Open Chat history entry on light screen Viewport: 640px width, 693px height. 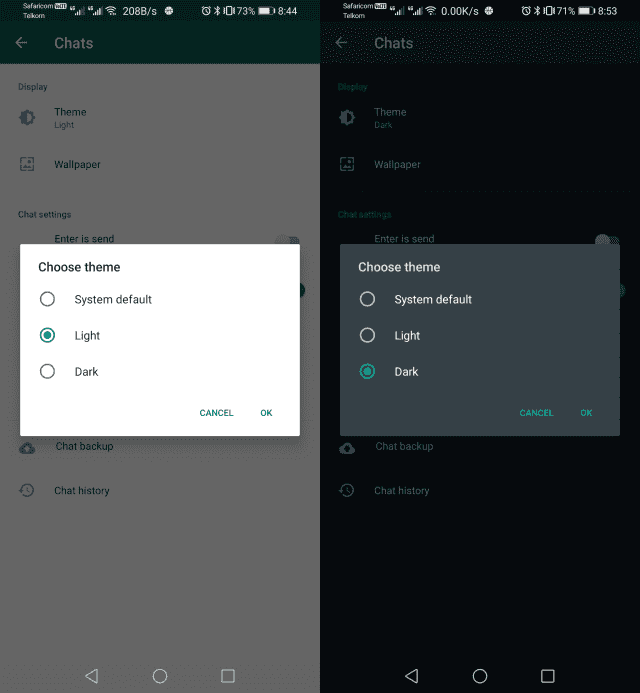point(82,491)
